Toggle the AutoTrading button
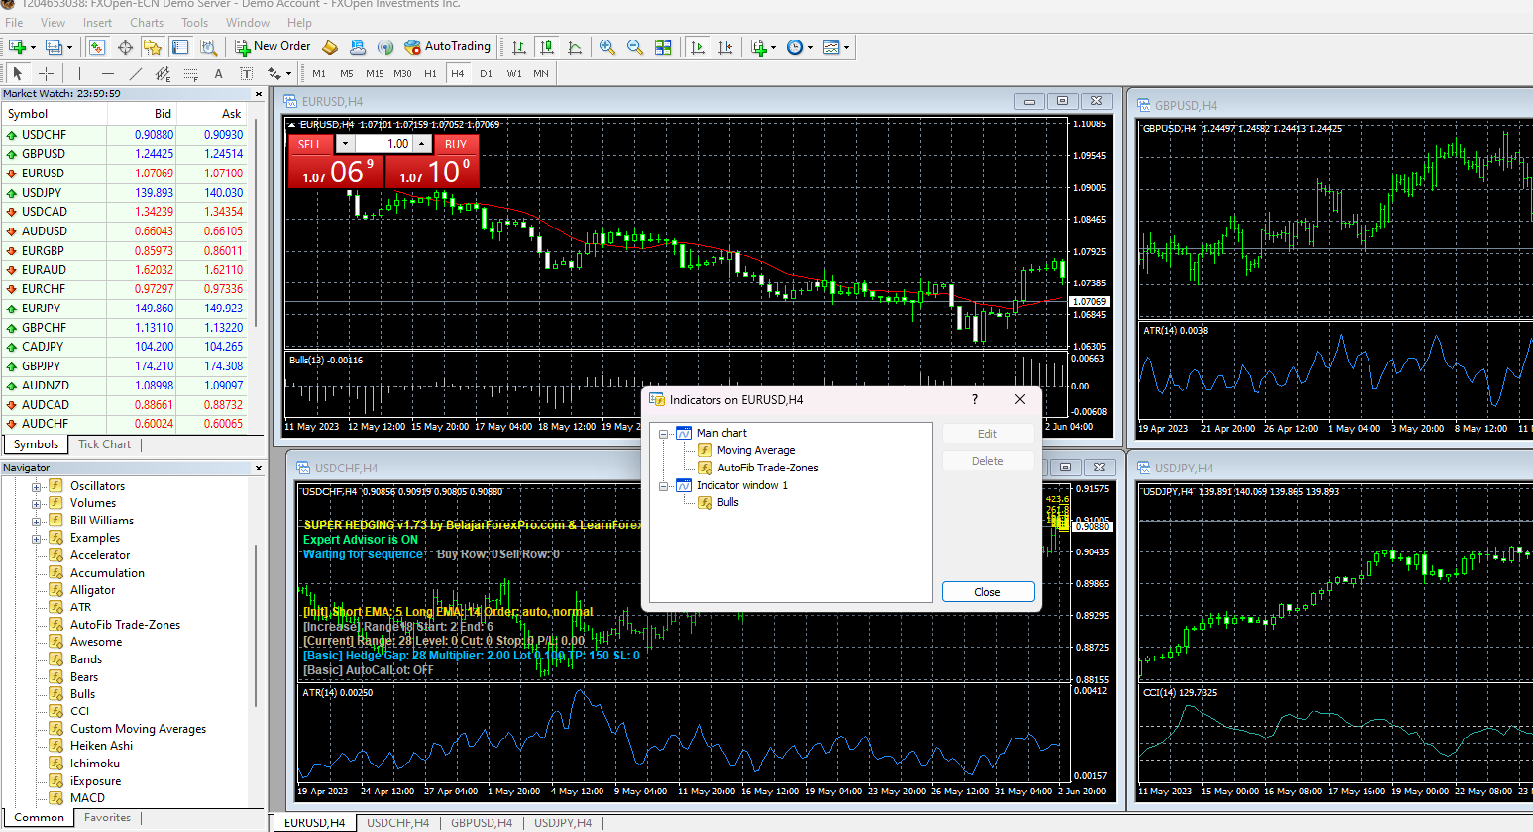 click(447, 47)
